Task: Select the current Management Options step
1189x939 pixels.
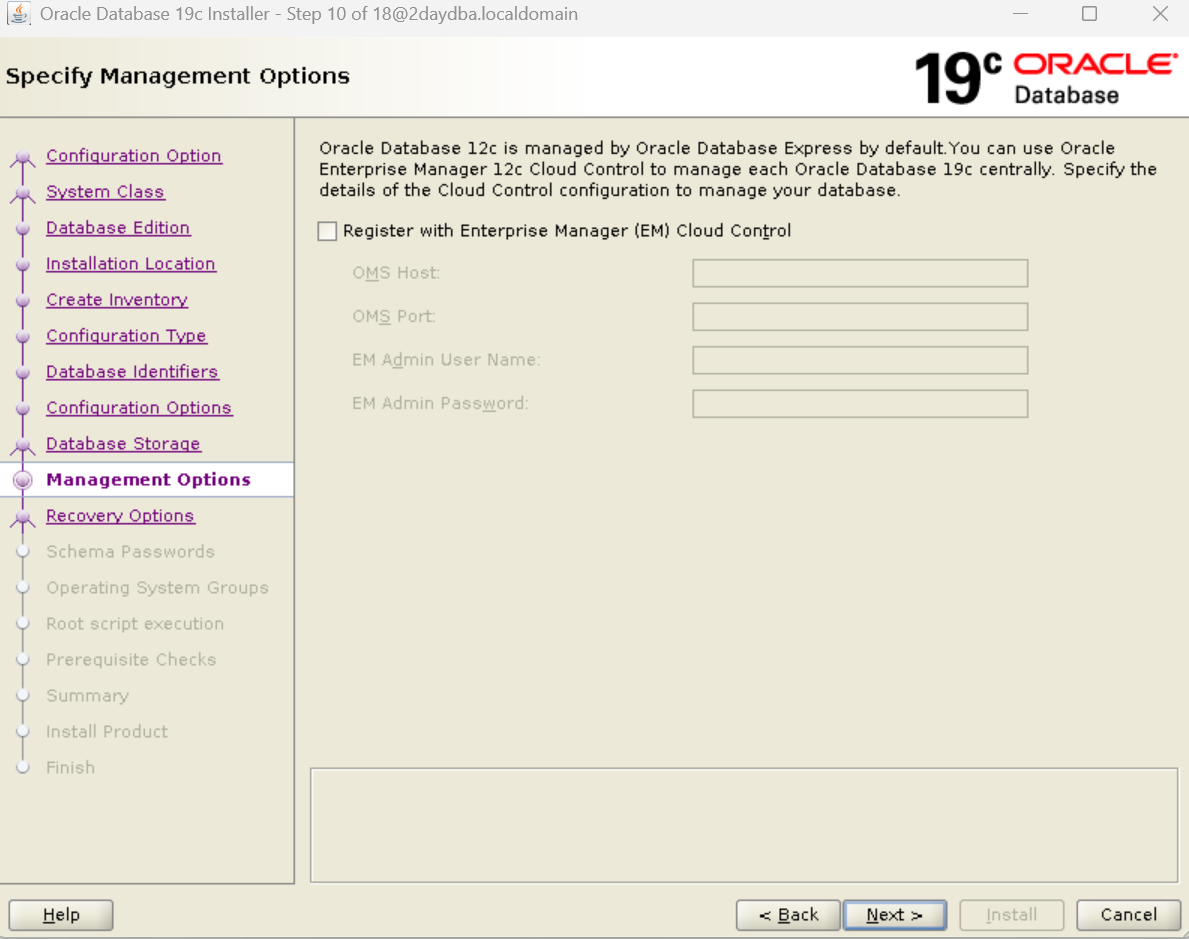Action: click(x=148, y=479)
